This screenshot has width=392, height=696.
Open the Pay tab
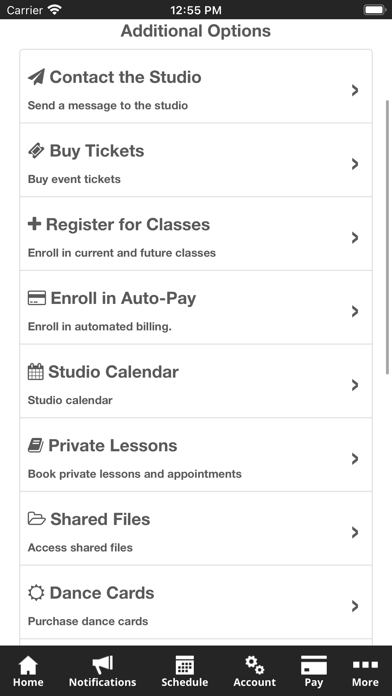(313, 671)
